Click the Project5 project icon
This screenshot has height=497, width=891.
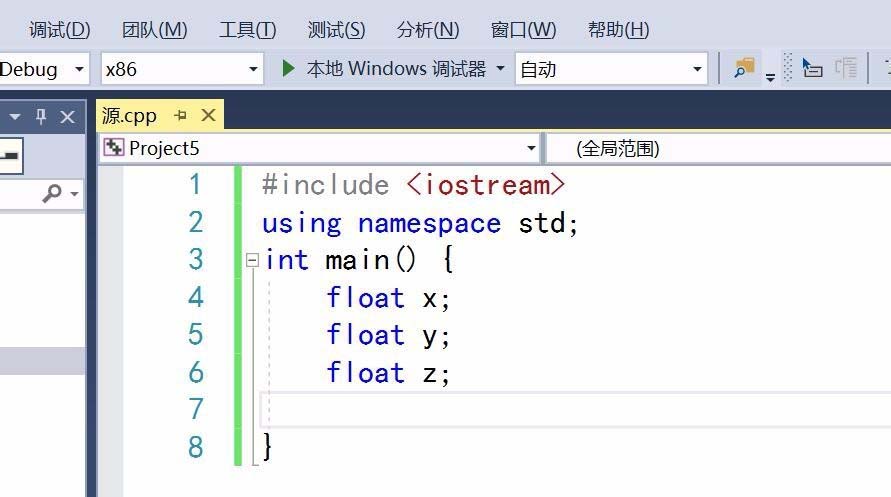point(113,148)
